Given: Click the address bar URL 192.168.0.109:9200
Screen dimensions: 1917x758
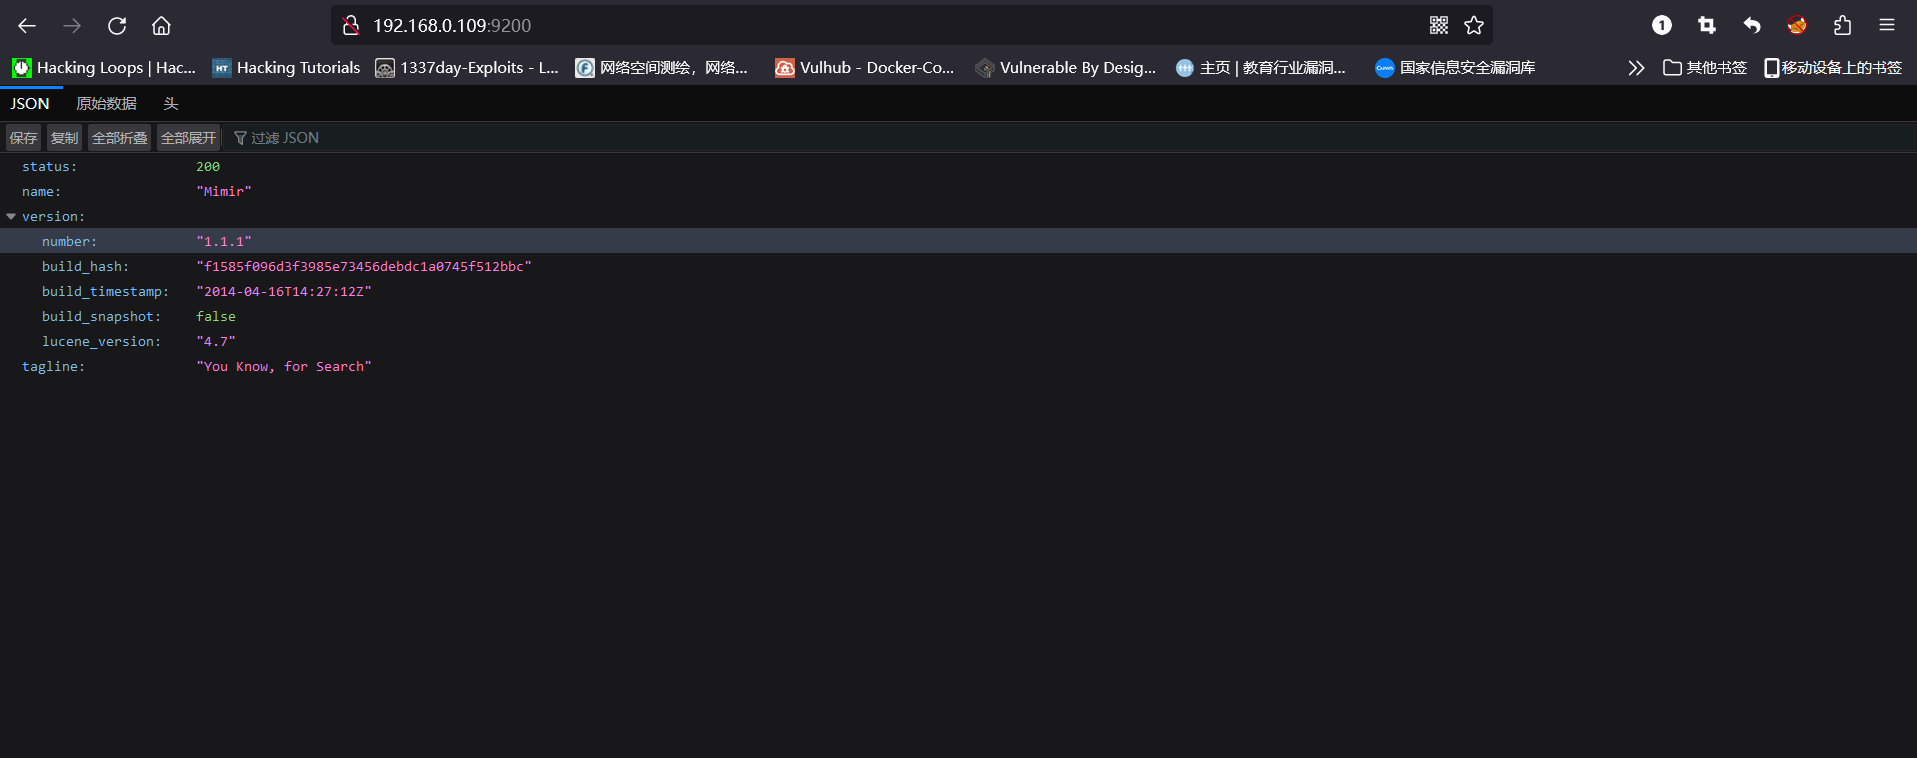Looking at the screenshot, I should point(452,26).
